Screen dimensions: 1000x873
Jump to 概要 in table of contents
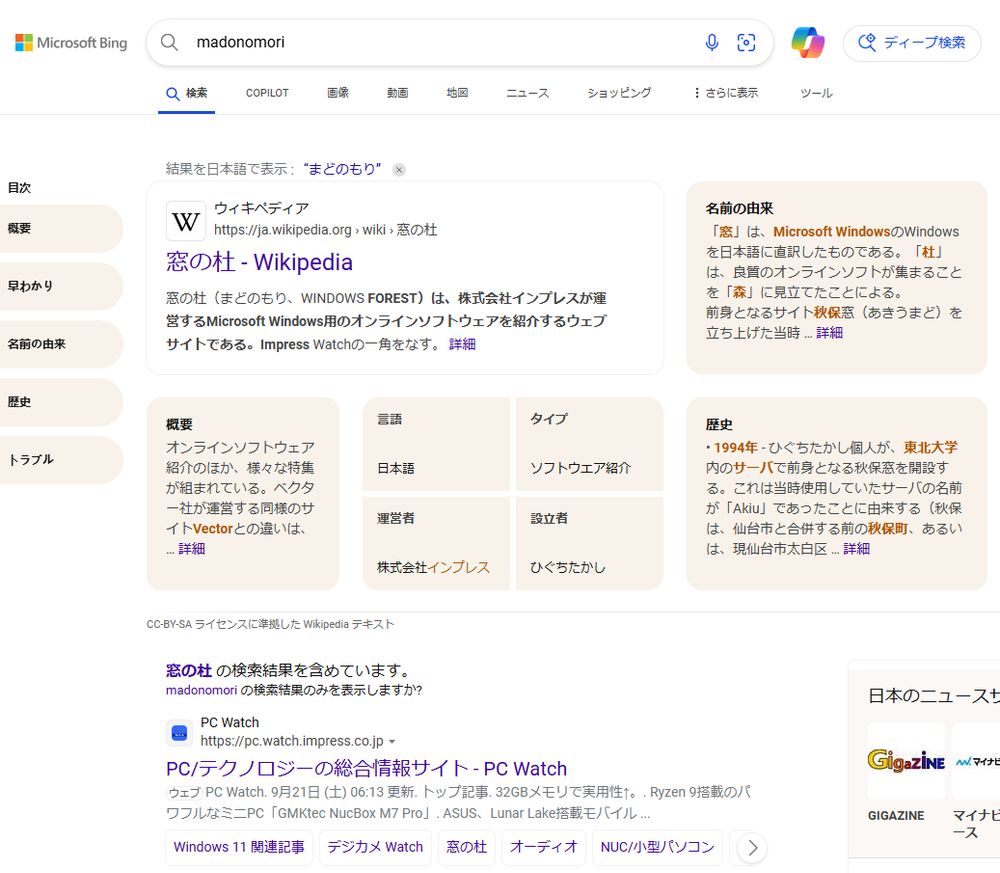pyautogui.click(x=59, y=228)
